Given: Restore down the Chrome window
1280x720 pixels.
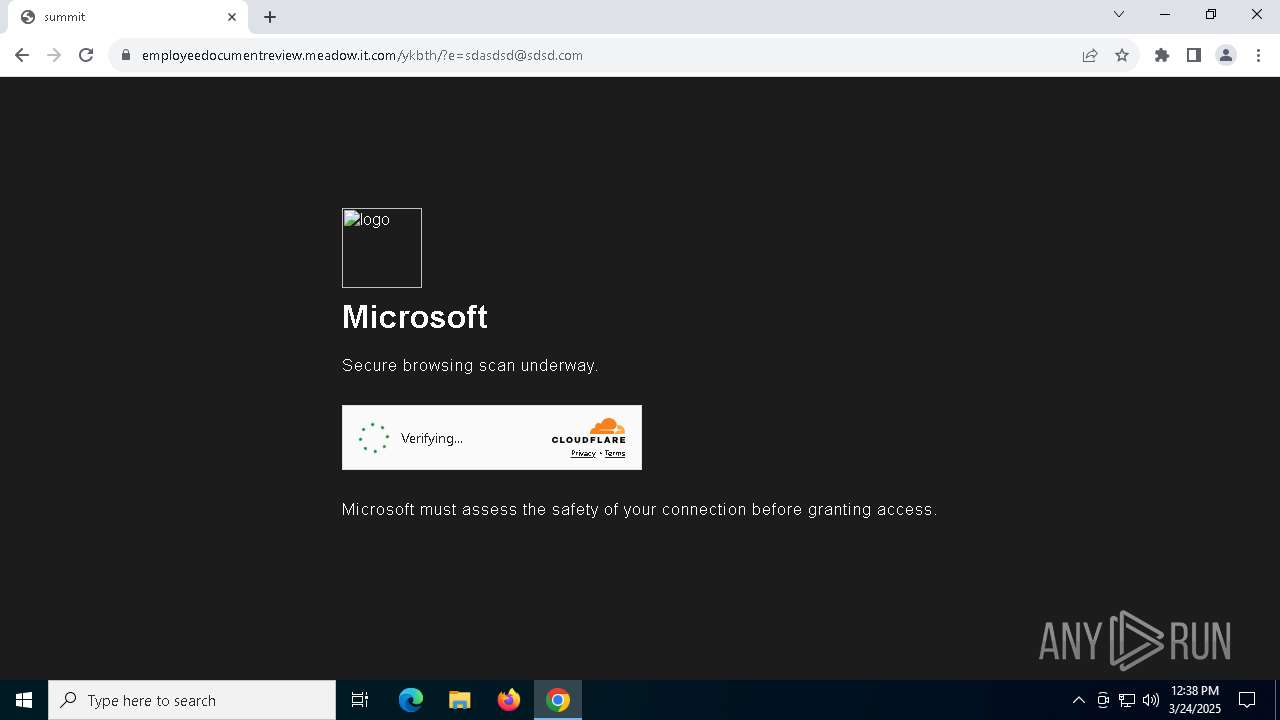Looking at the screenshot, I should coord(1211,14).
